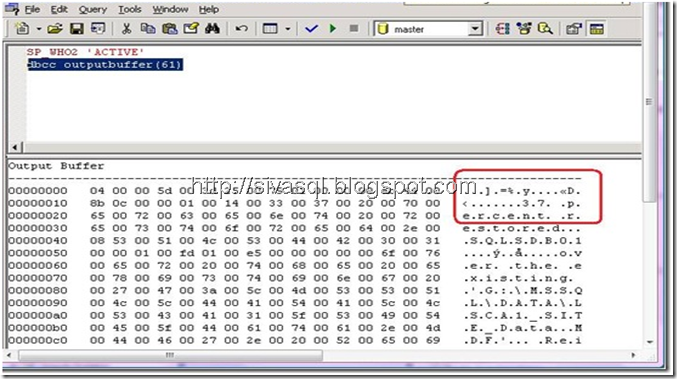Click the window system menu icon
Image resolution: width=677 pixels, height=379 pixels.
(x=11, y=8)
